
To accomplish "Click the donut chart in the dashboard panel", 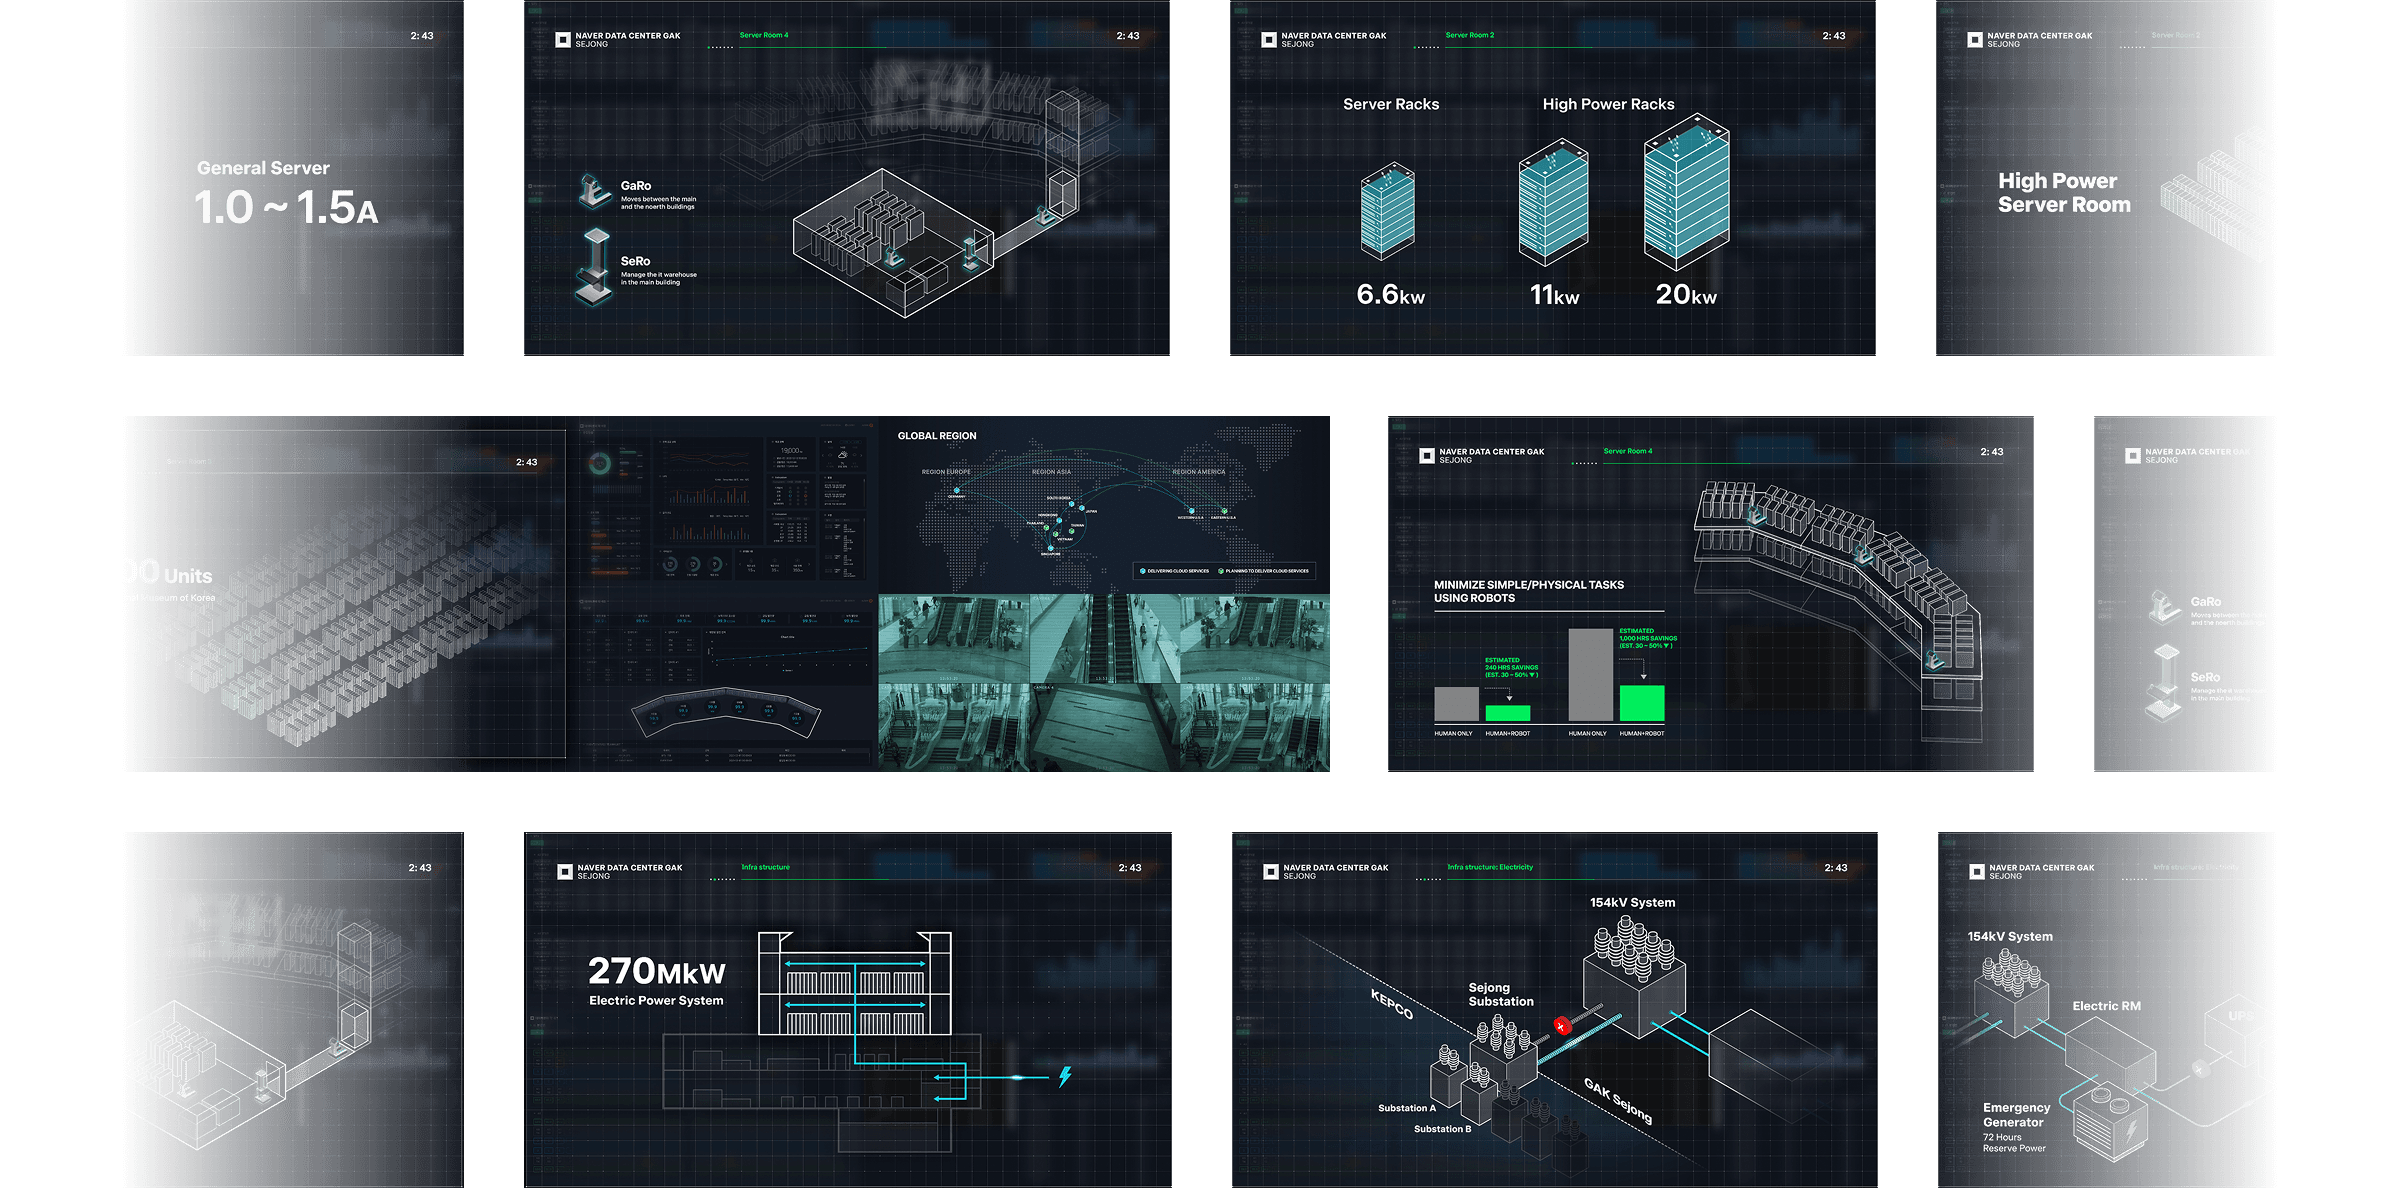I will pos(600,463).
